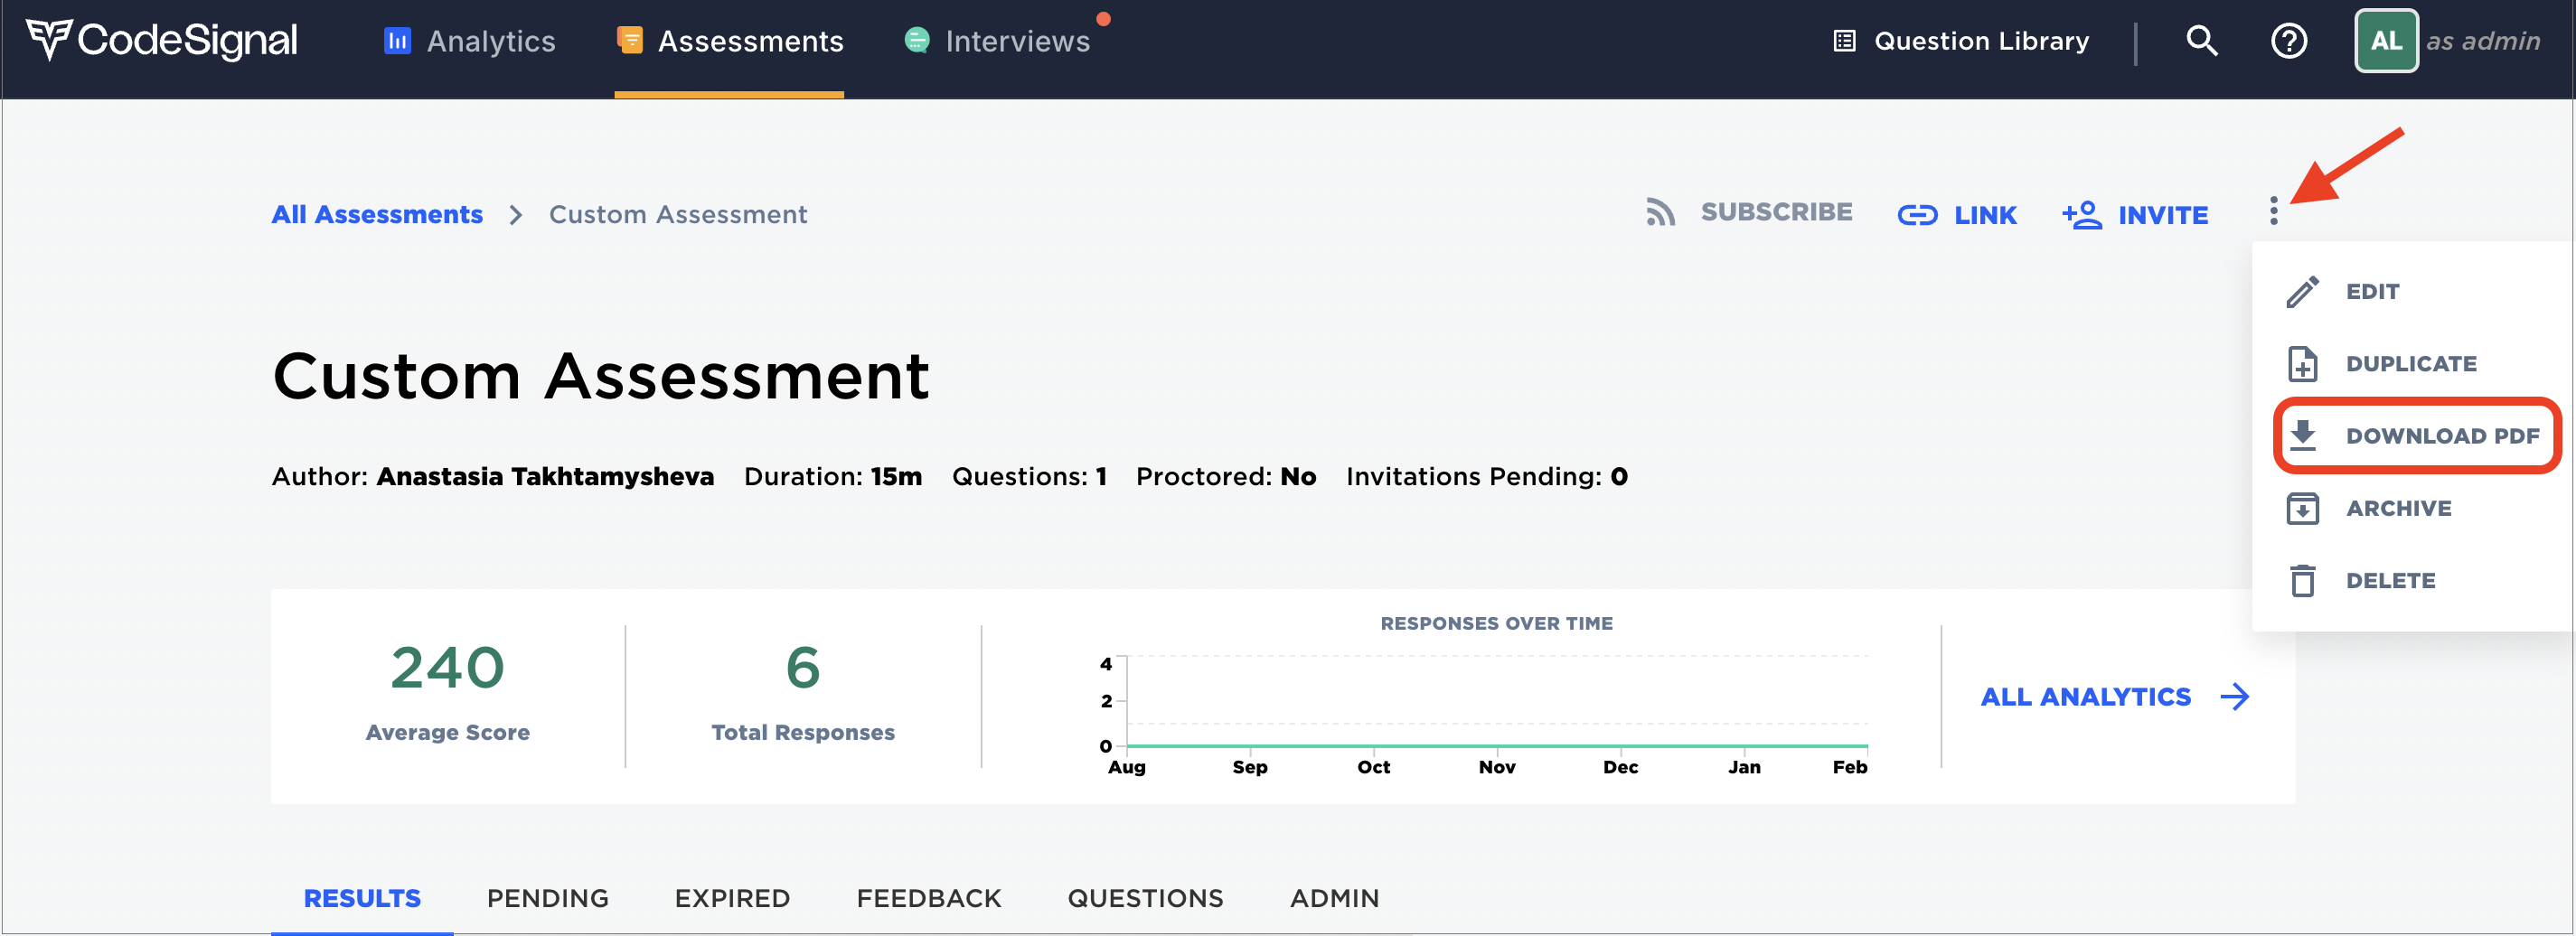This screenshot has width=2576, height=936.
Task: Open ALL ANALYTICS link
Action: point(2115,697)
